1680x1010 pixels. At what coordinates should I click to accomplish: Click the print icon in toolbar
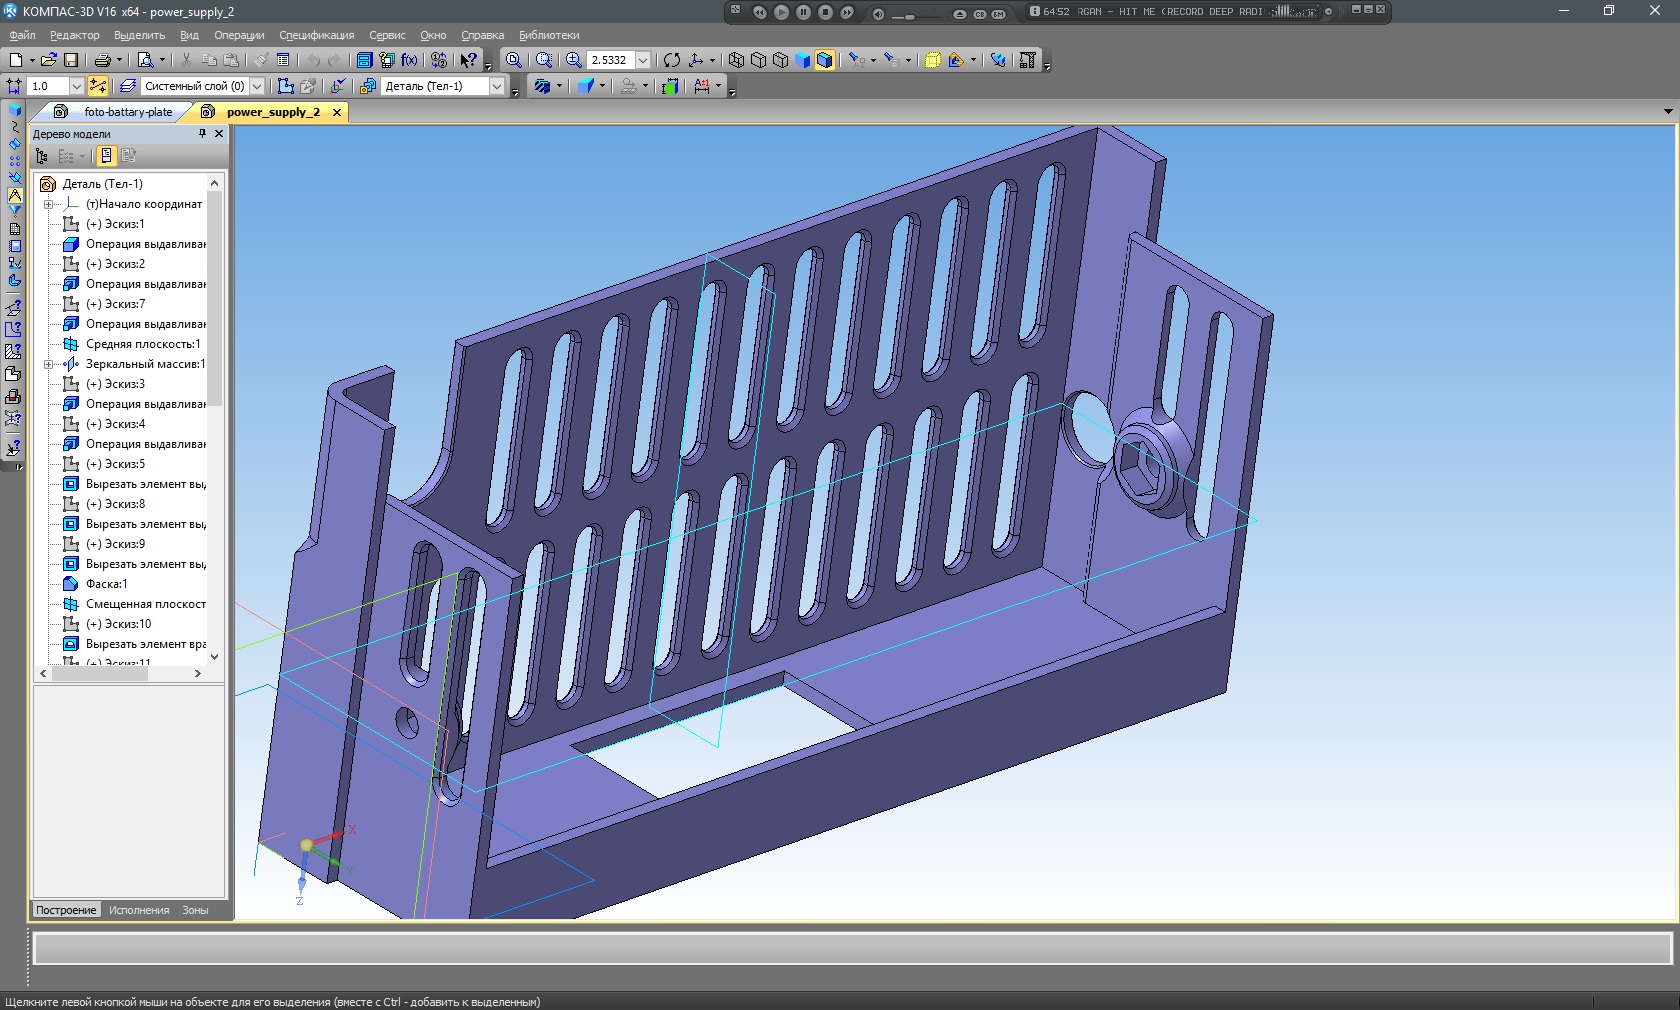tap(102, 60)
